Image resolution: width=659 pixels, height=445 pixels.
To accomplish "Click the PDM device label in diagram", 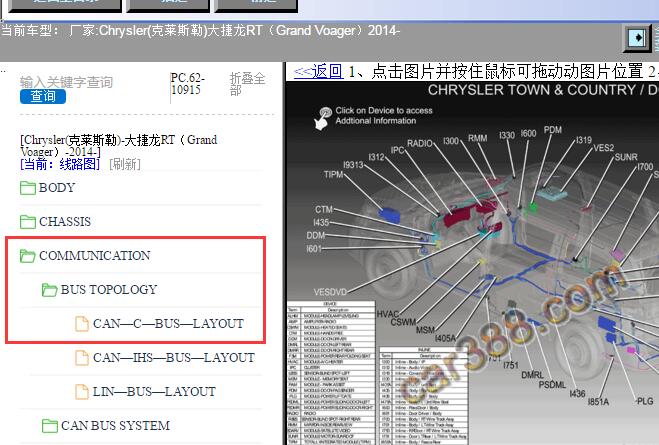I will tap(553, 130).
